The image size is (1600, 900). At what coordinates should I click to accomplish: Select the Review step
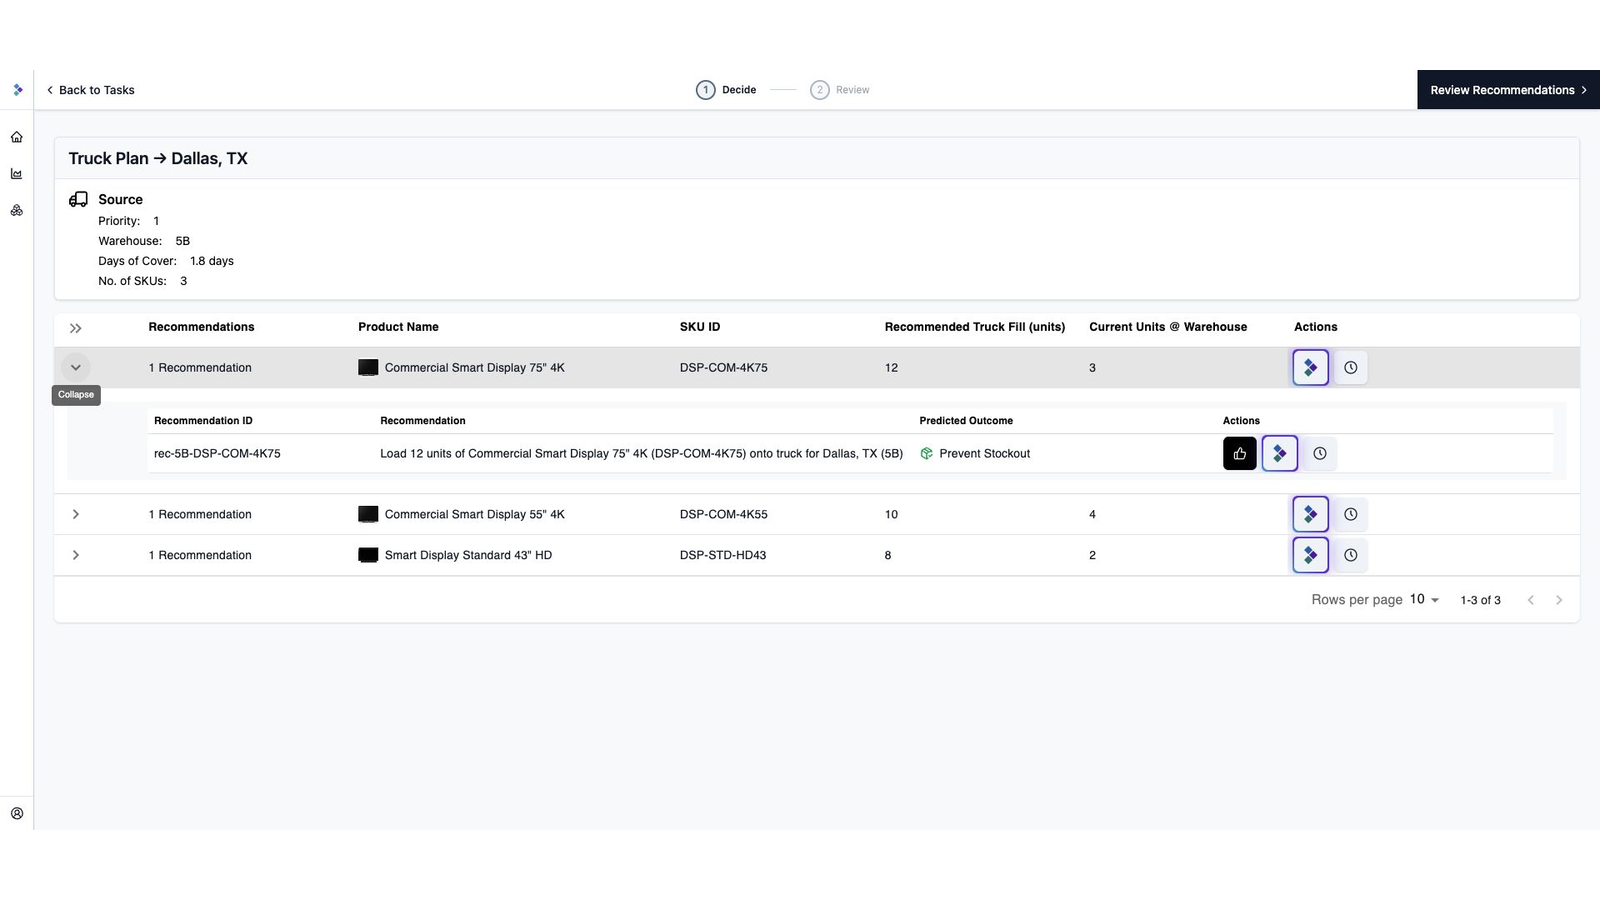[840, 90]
